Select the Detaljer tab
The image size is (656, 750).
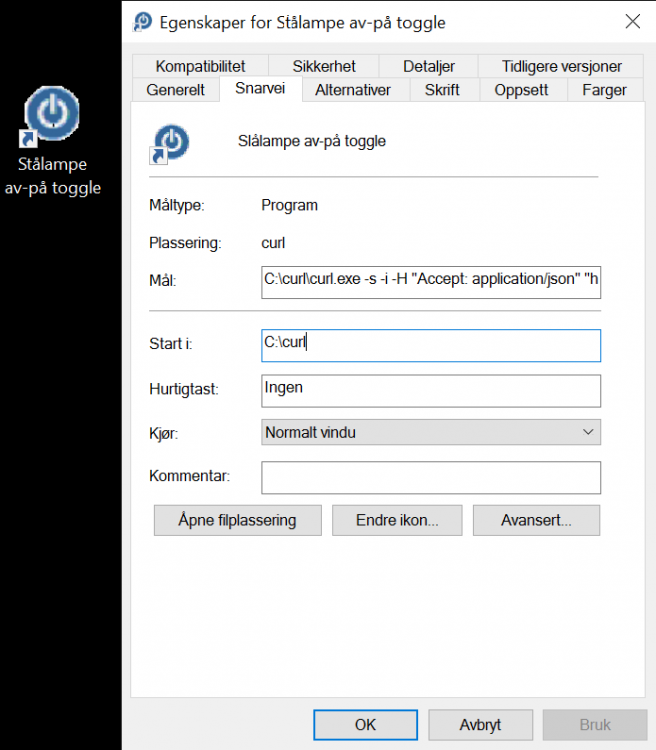(x=429, y=66)
